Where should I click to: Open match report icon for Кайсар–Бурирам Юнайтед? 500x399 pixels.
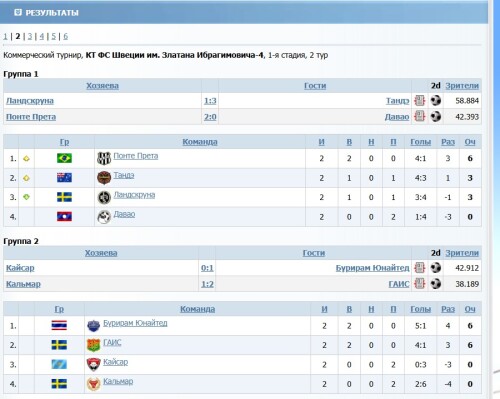point(420,268)
